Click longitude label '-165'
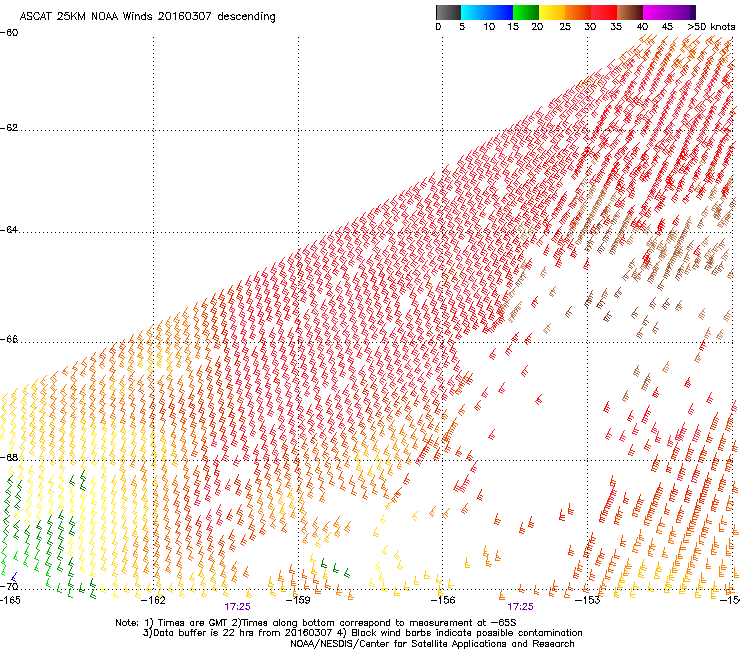The image size is (740, 650). pos(10,600)
